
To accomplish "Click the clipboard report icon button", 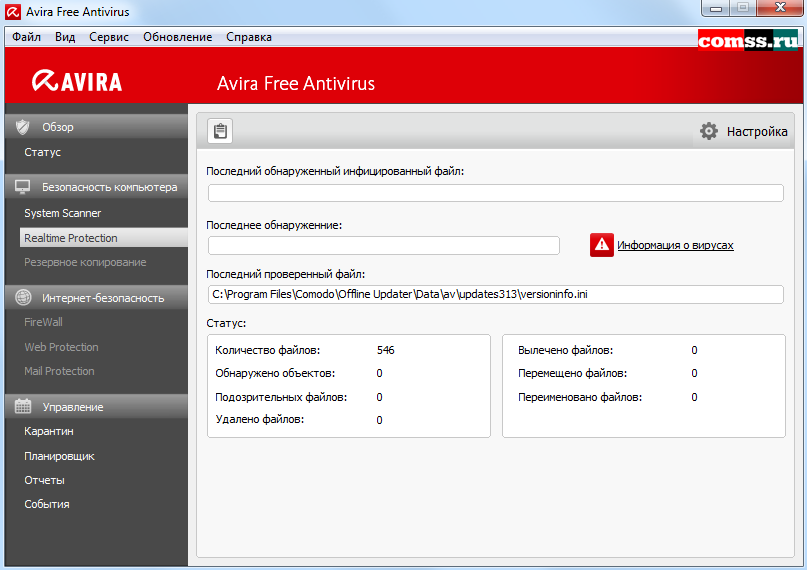I will point(220,131).
